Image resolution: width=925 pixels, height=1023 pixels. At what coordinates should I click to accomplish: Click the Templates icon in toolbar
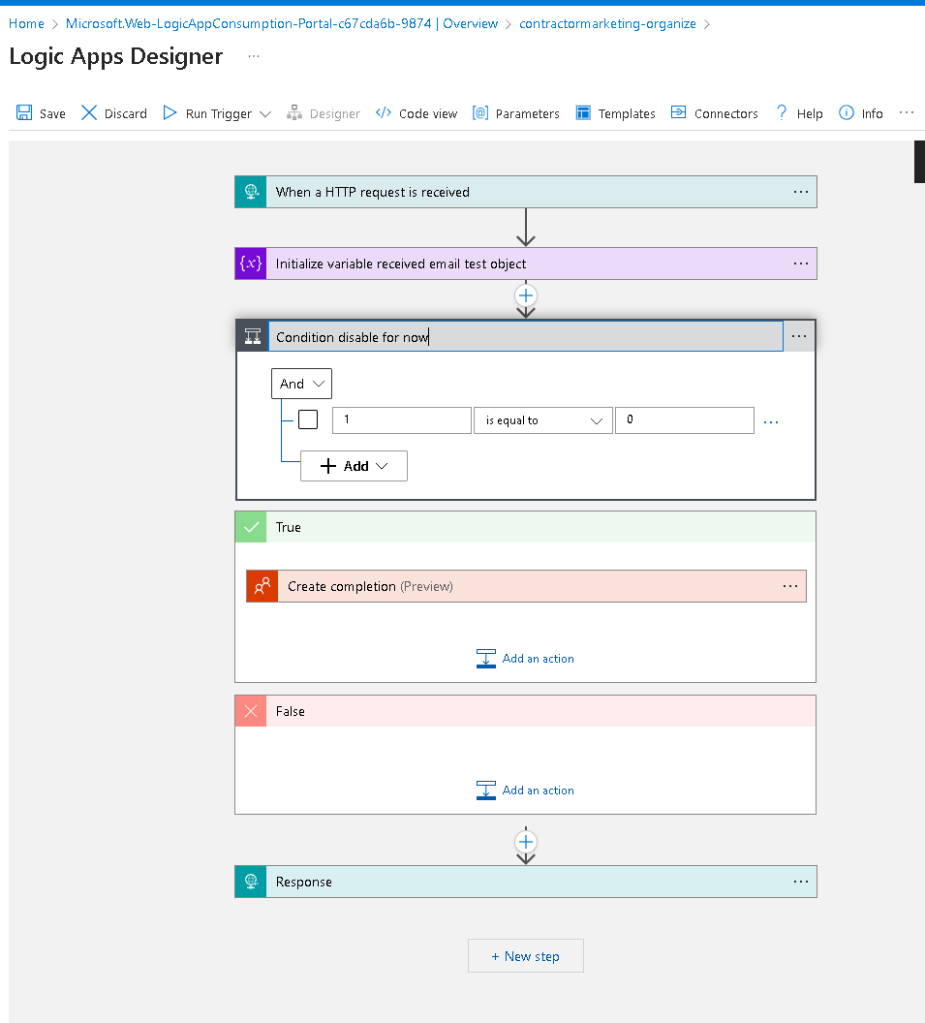coord(583,113)
